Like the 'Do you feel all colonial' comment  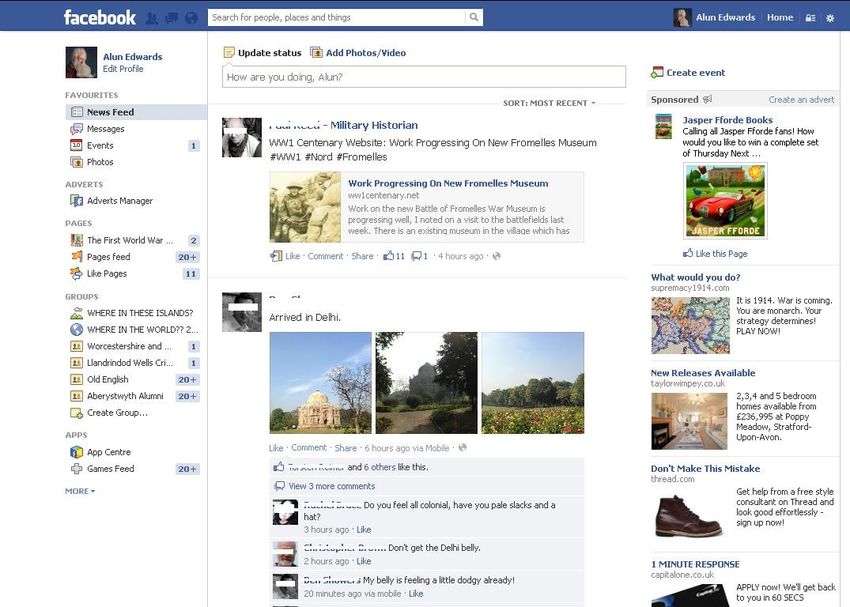[364, 529]
